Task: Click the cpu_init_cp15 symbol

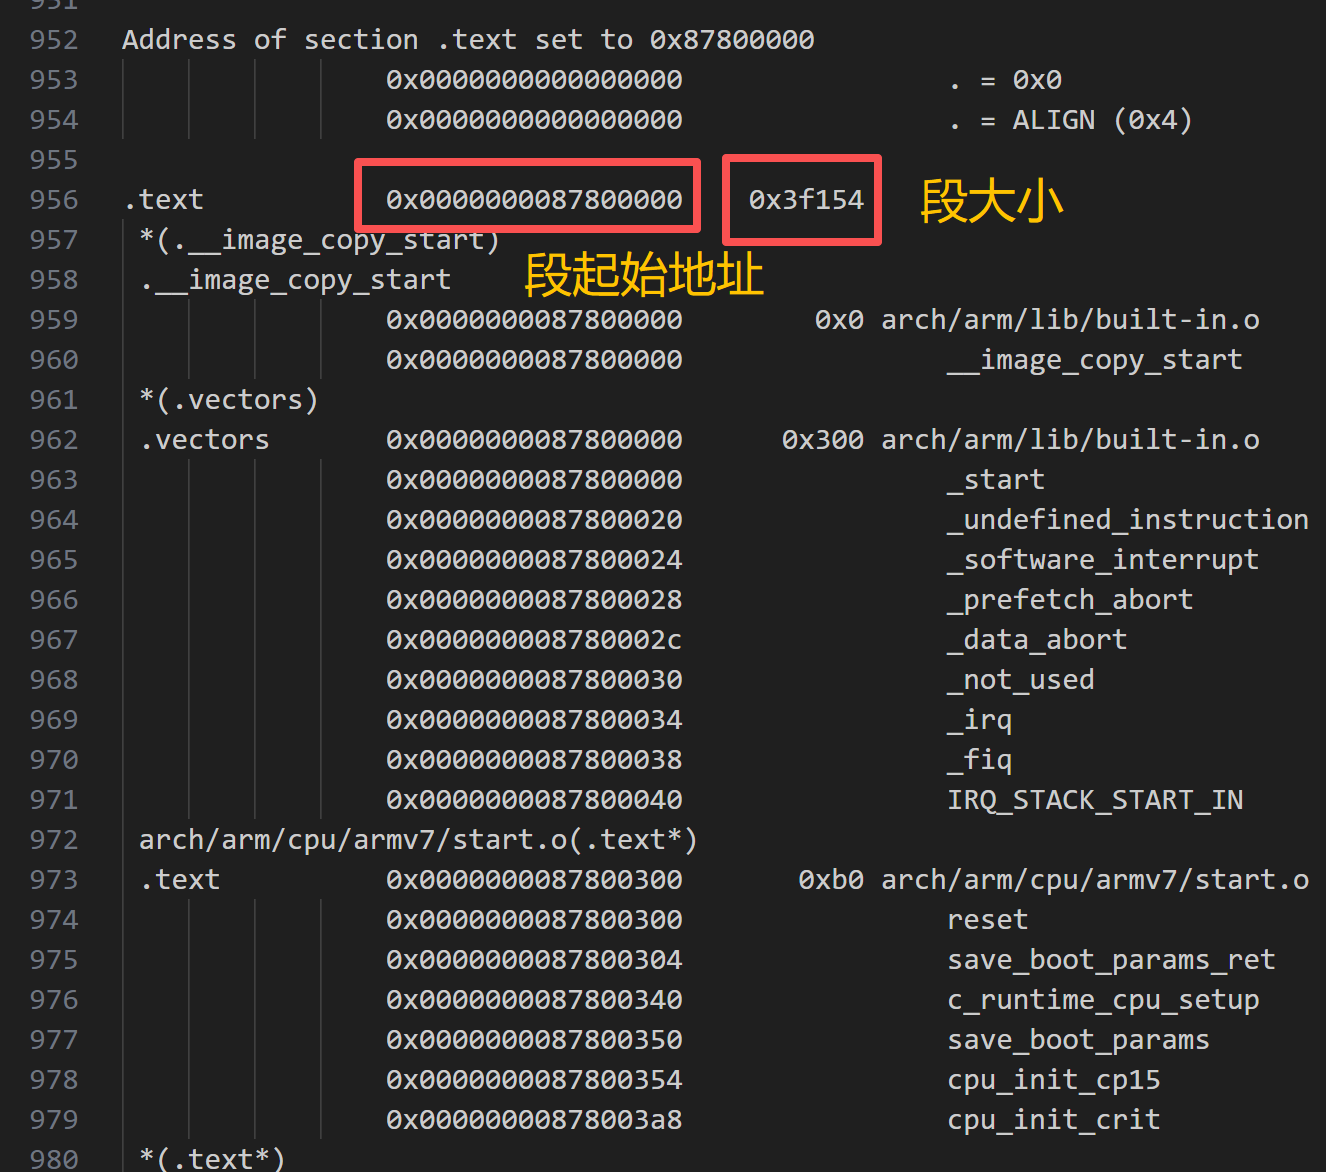Action: click(x=1053, y=1080)
